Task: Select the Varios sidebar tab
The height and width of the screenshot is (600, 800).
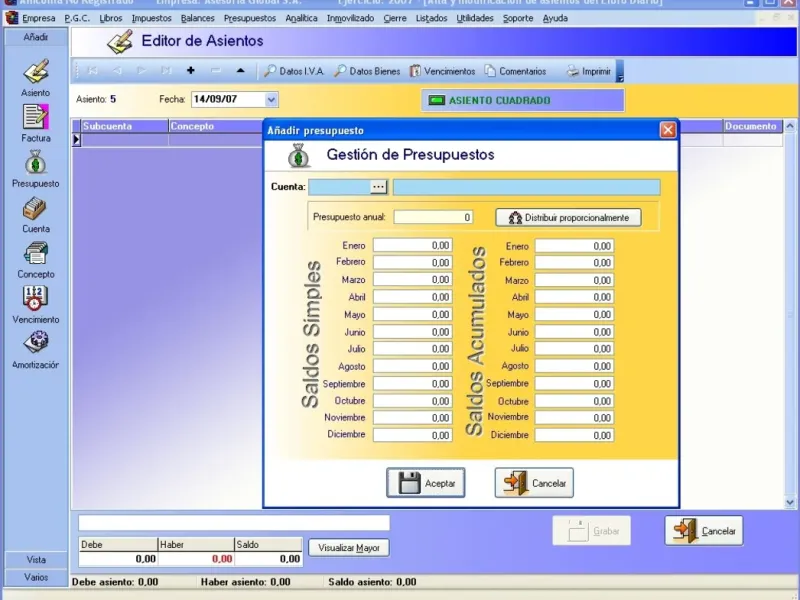Action: click(36, 577)
